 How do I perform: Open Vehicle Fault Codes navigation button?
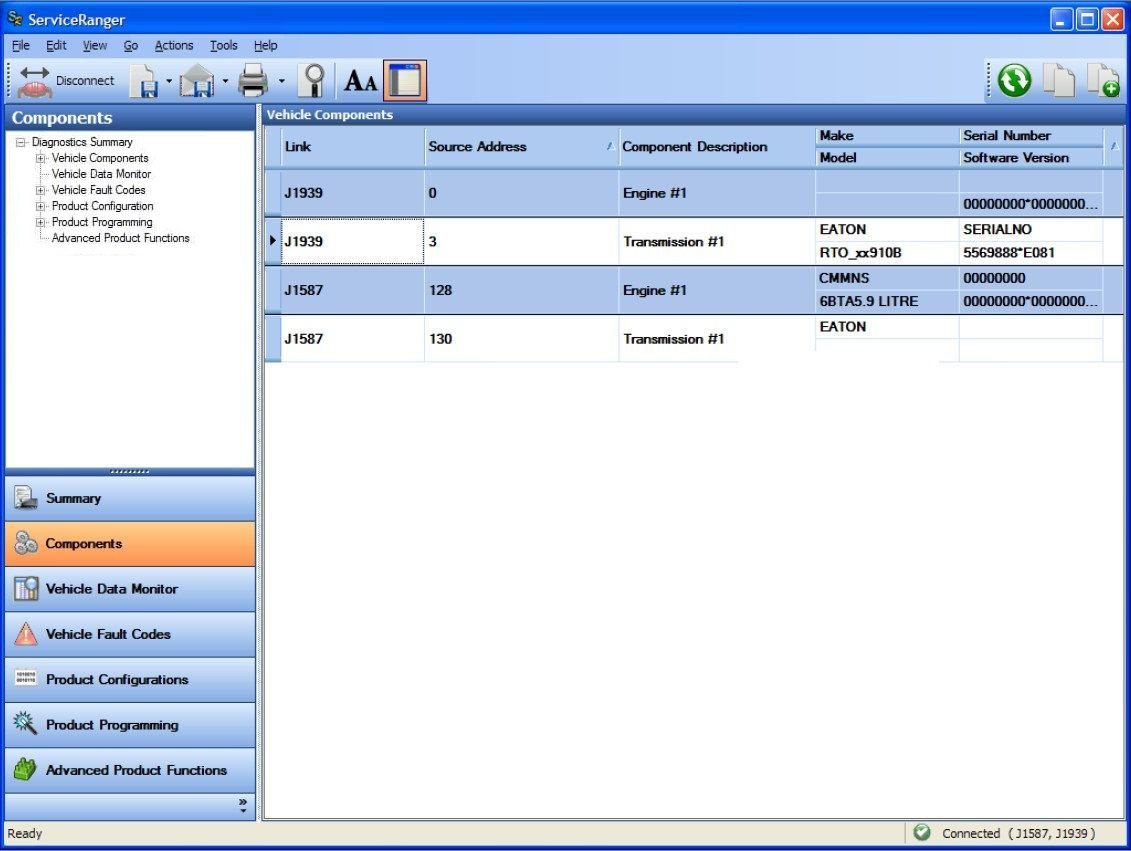[x=130, y=634]
